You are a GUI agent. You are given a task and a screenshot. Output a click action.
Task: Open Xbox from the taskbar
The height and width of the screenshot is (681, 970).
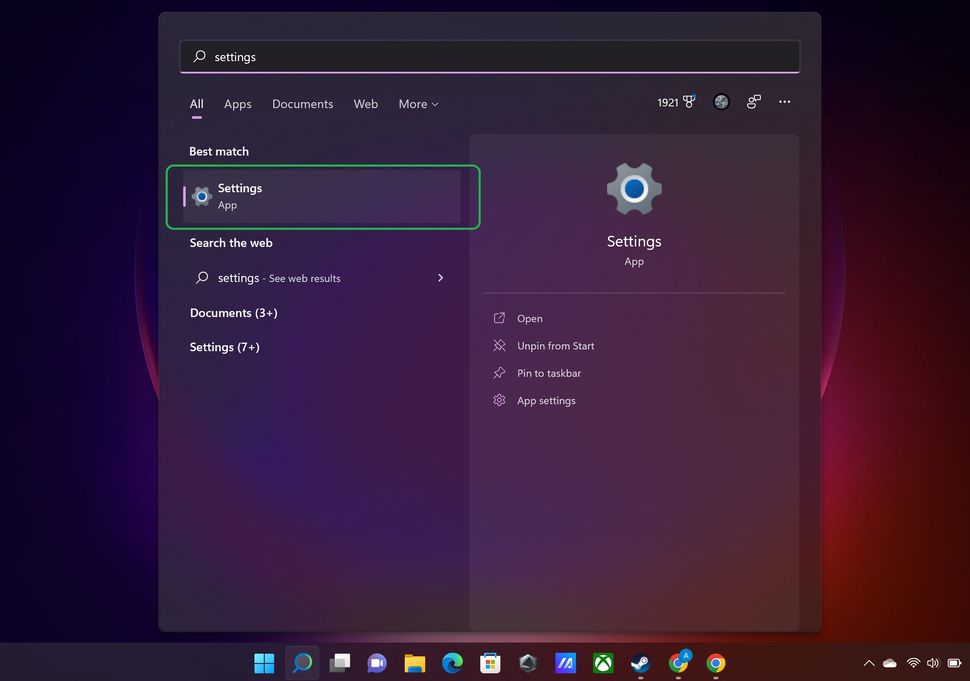coord(602,663)
